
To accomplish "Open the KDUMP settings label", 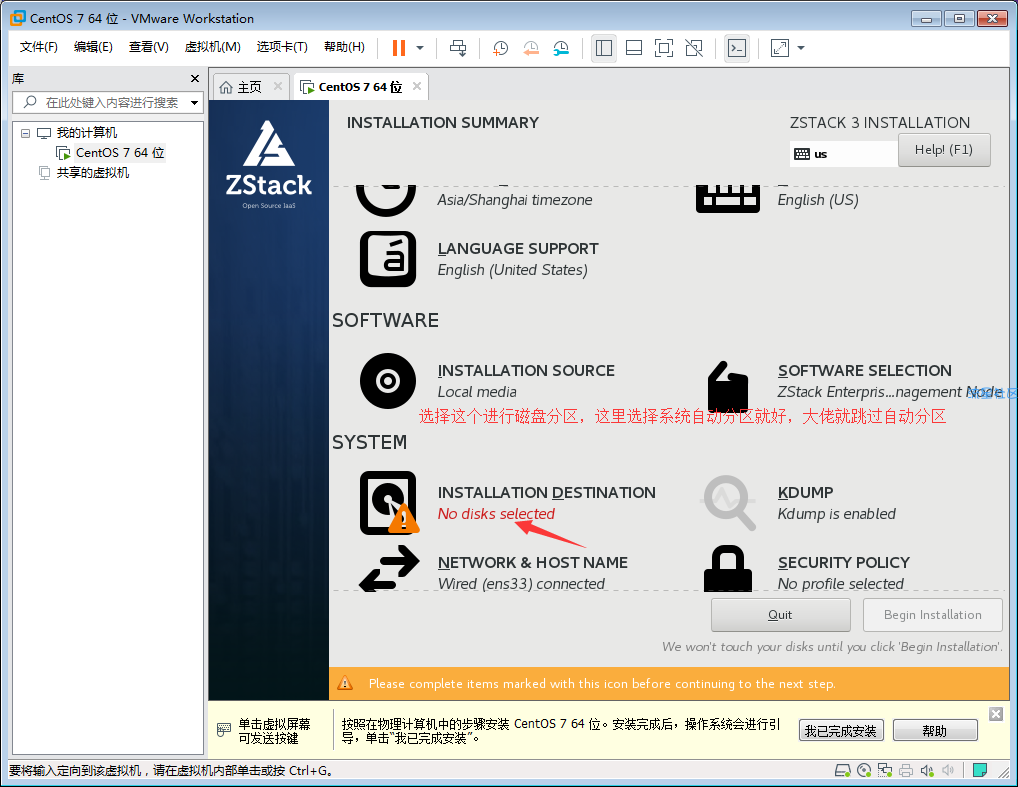I will [x=805, y=493].
